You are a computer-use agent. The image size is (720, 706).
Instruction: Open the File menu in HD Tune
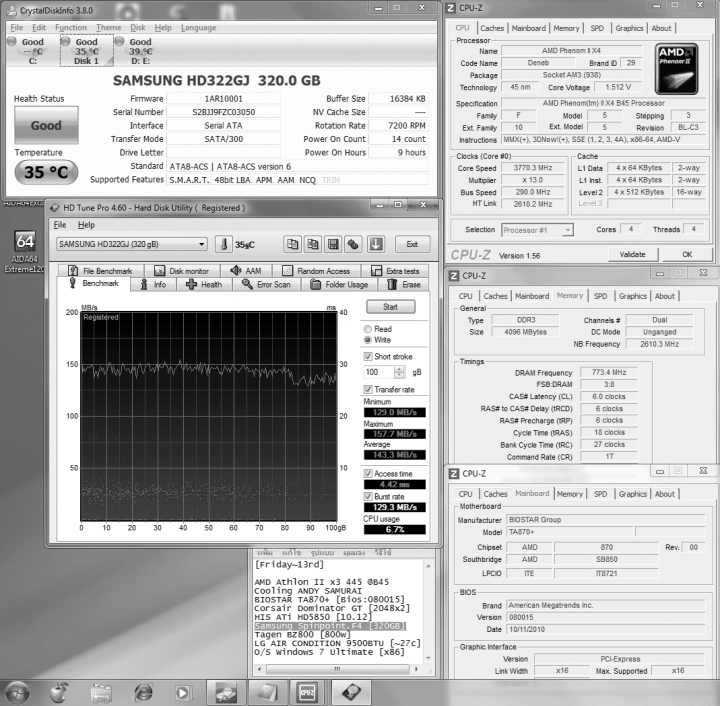pos(60,225)
